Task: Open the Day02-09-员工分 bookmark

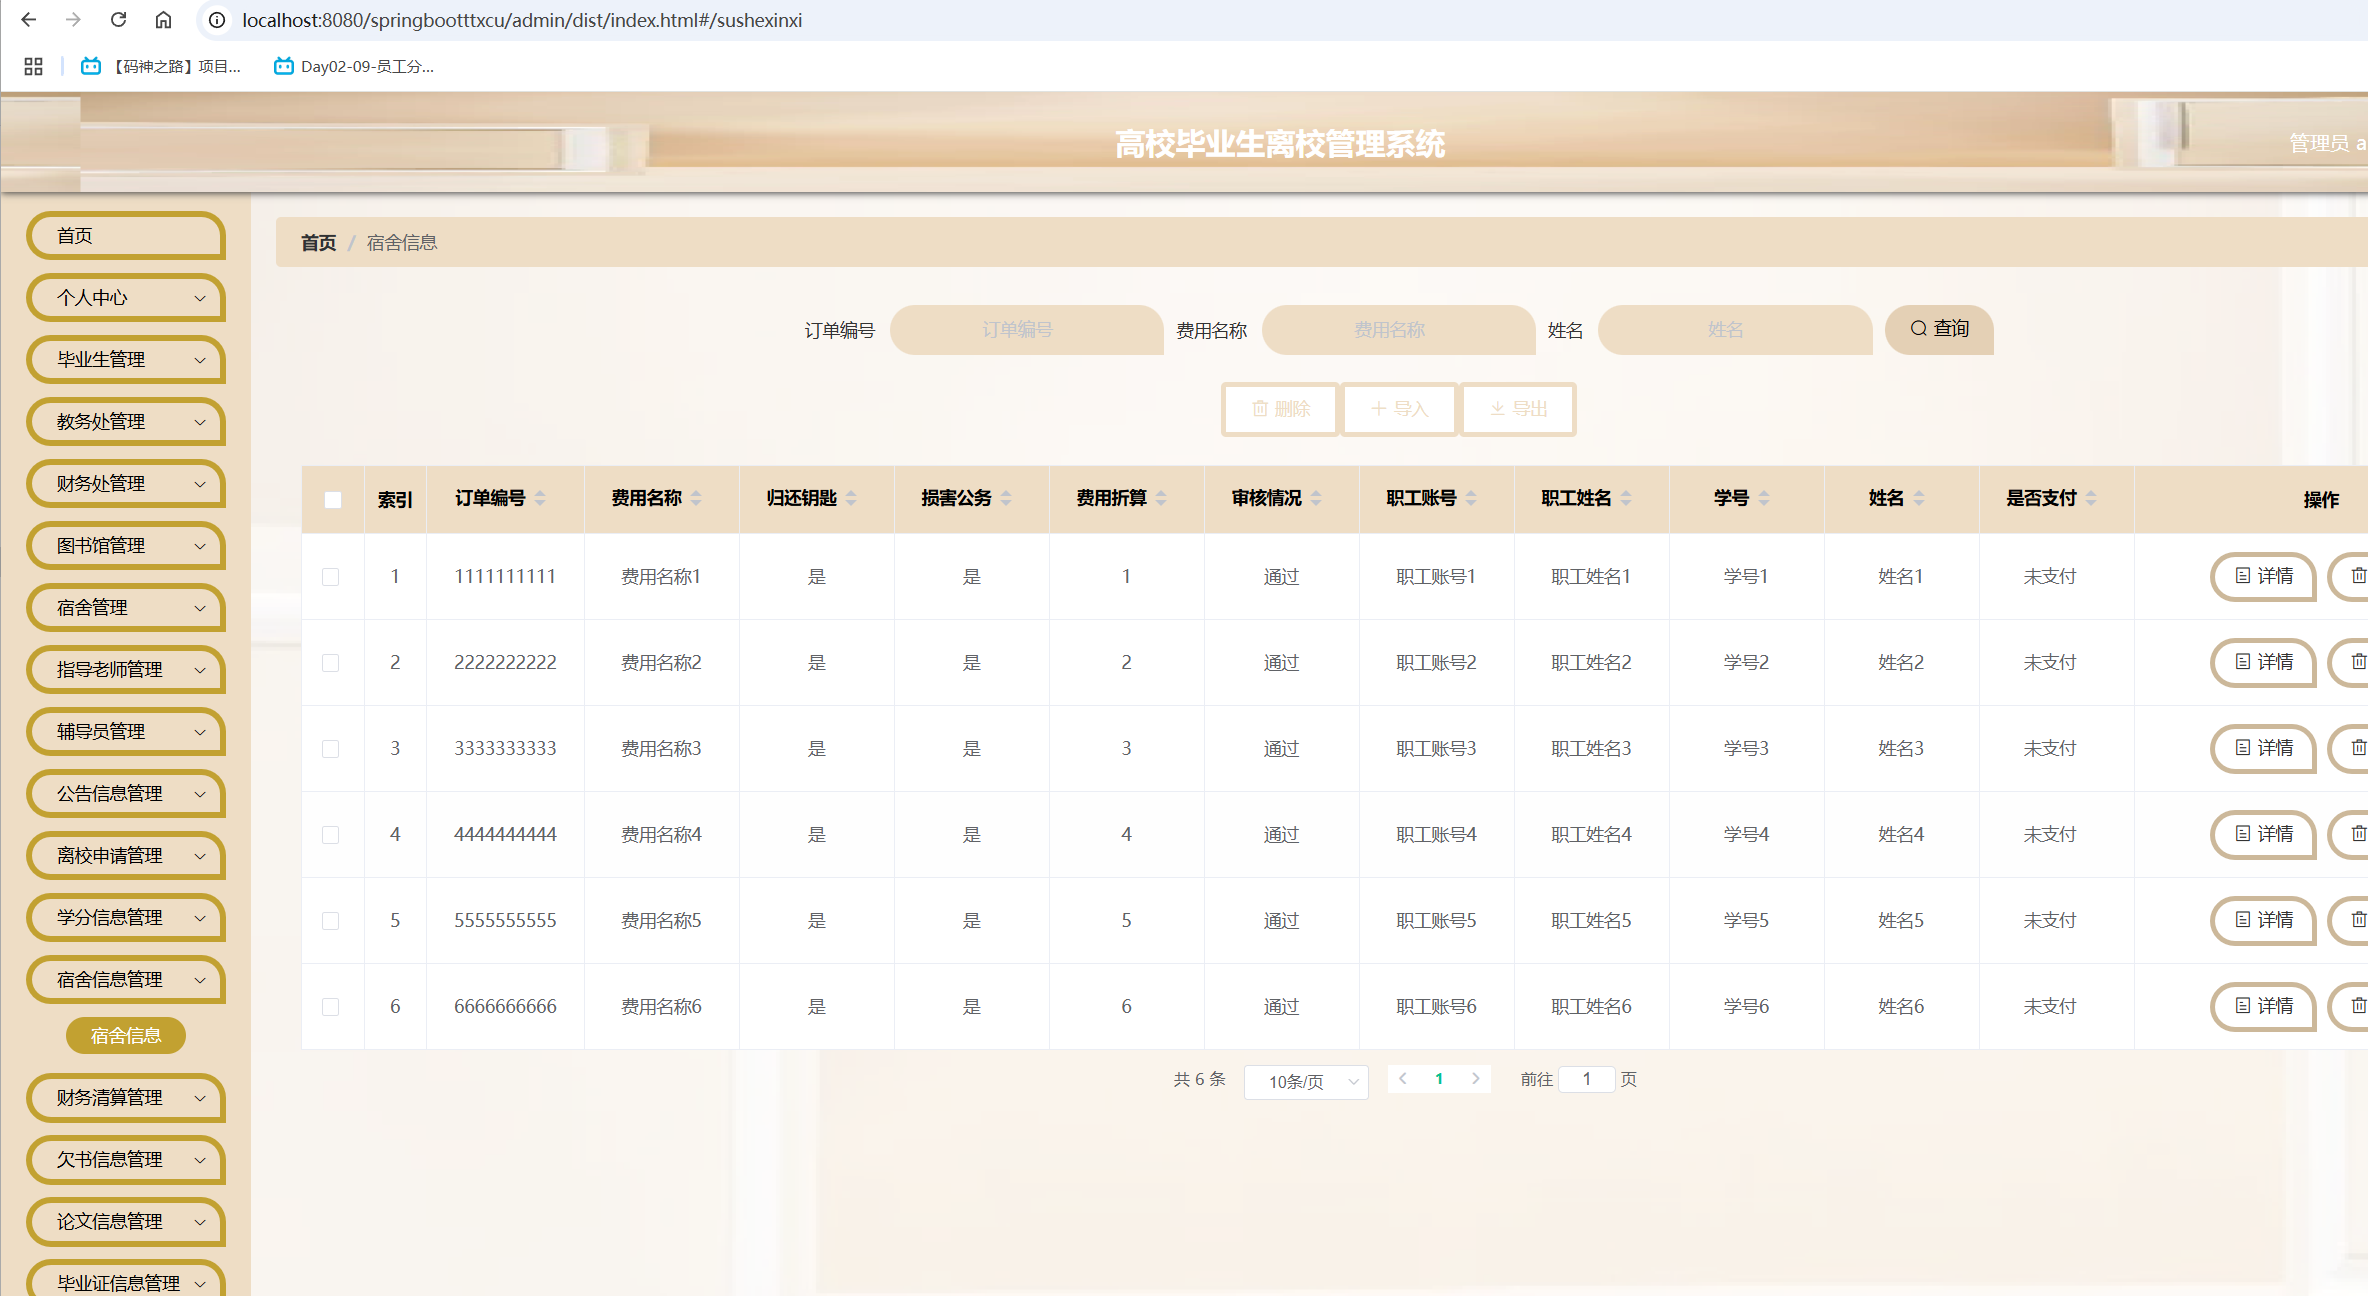Action: [x=354, y=66]
